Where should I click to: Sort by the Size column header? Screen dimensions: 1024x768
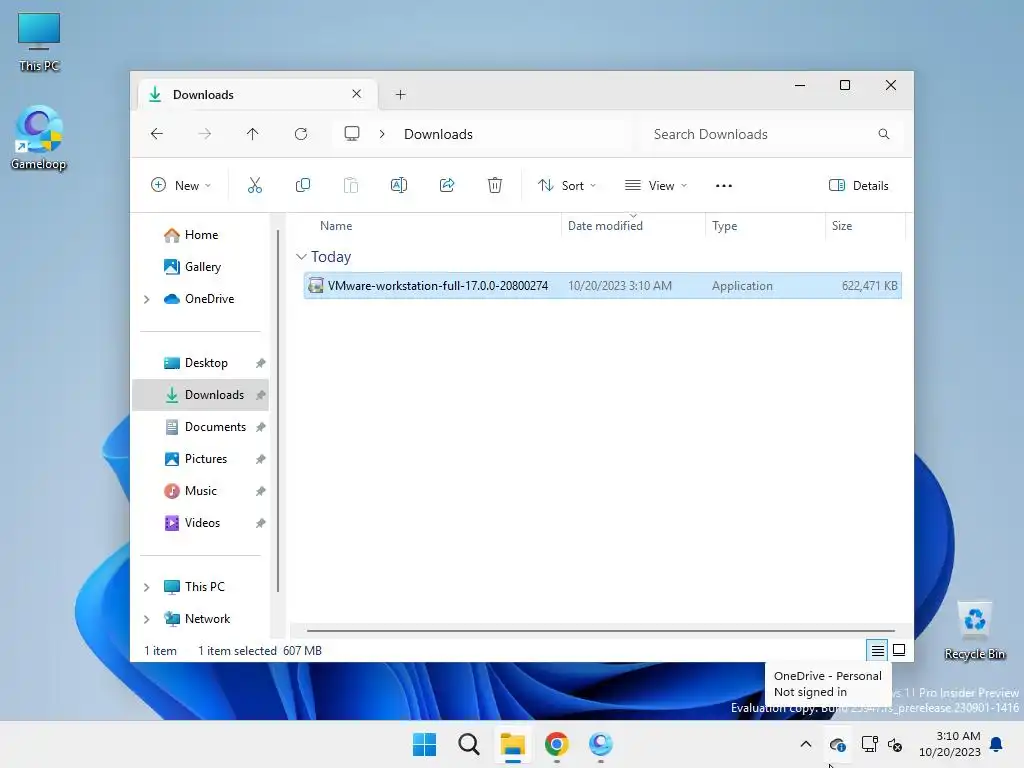842,226
